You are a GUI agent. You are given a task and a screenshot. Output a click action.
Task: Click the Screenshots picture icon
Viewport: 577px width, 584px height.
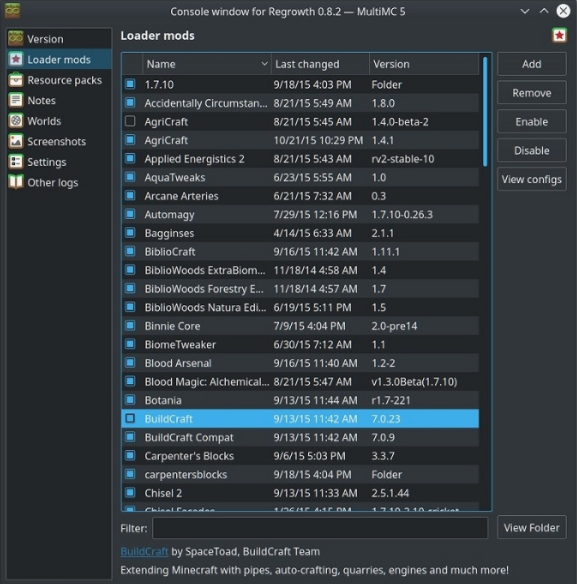coord(16,141)
